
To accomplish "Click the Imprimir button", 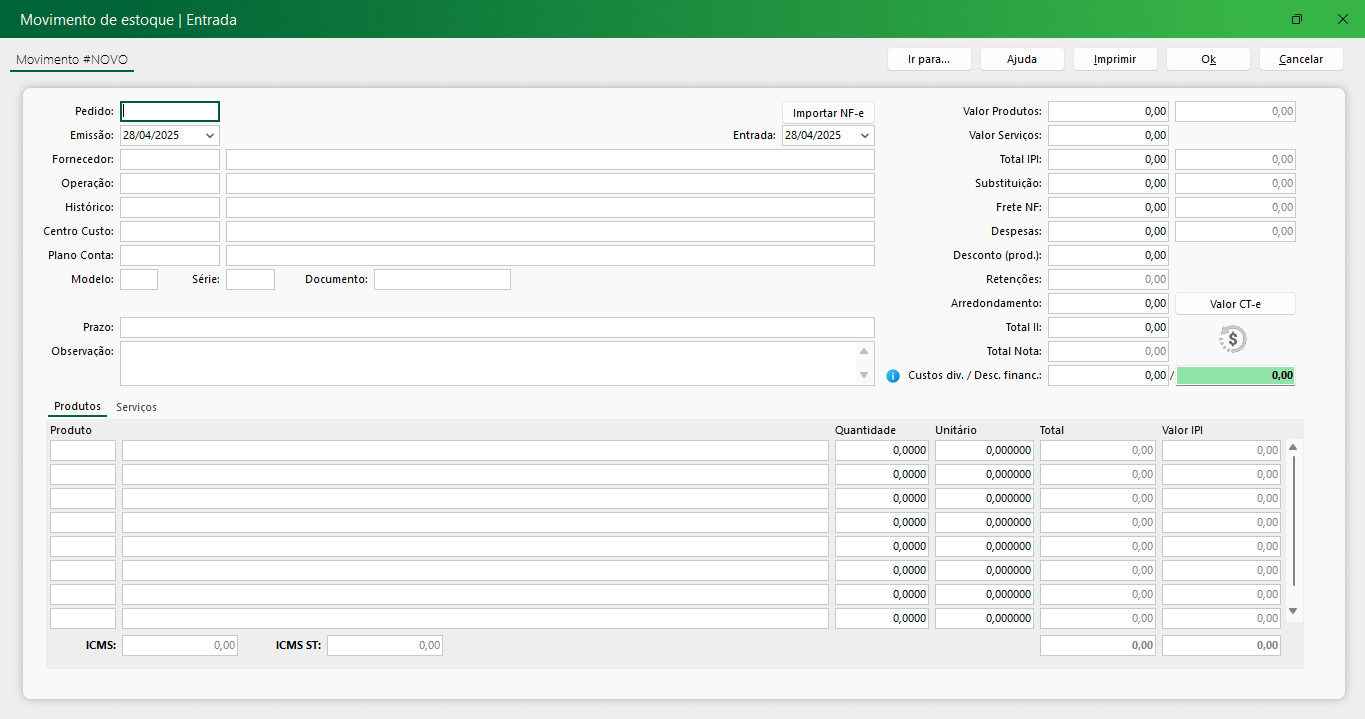I will click(1114, 59).
